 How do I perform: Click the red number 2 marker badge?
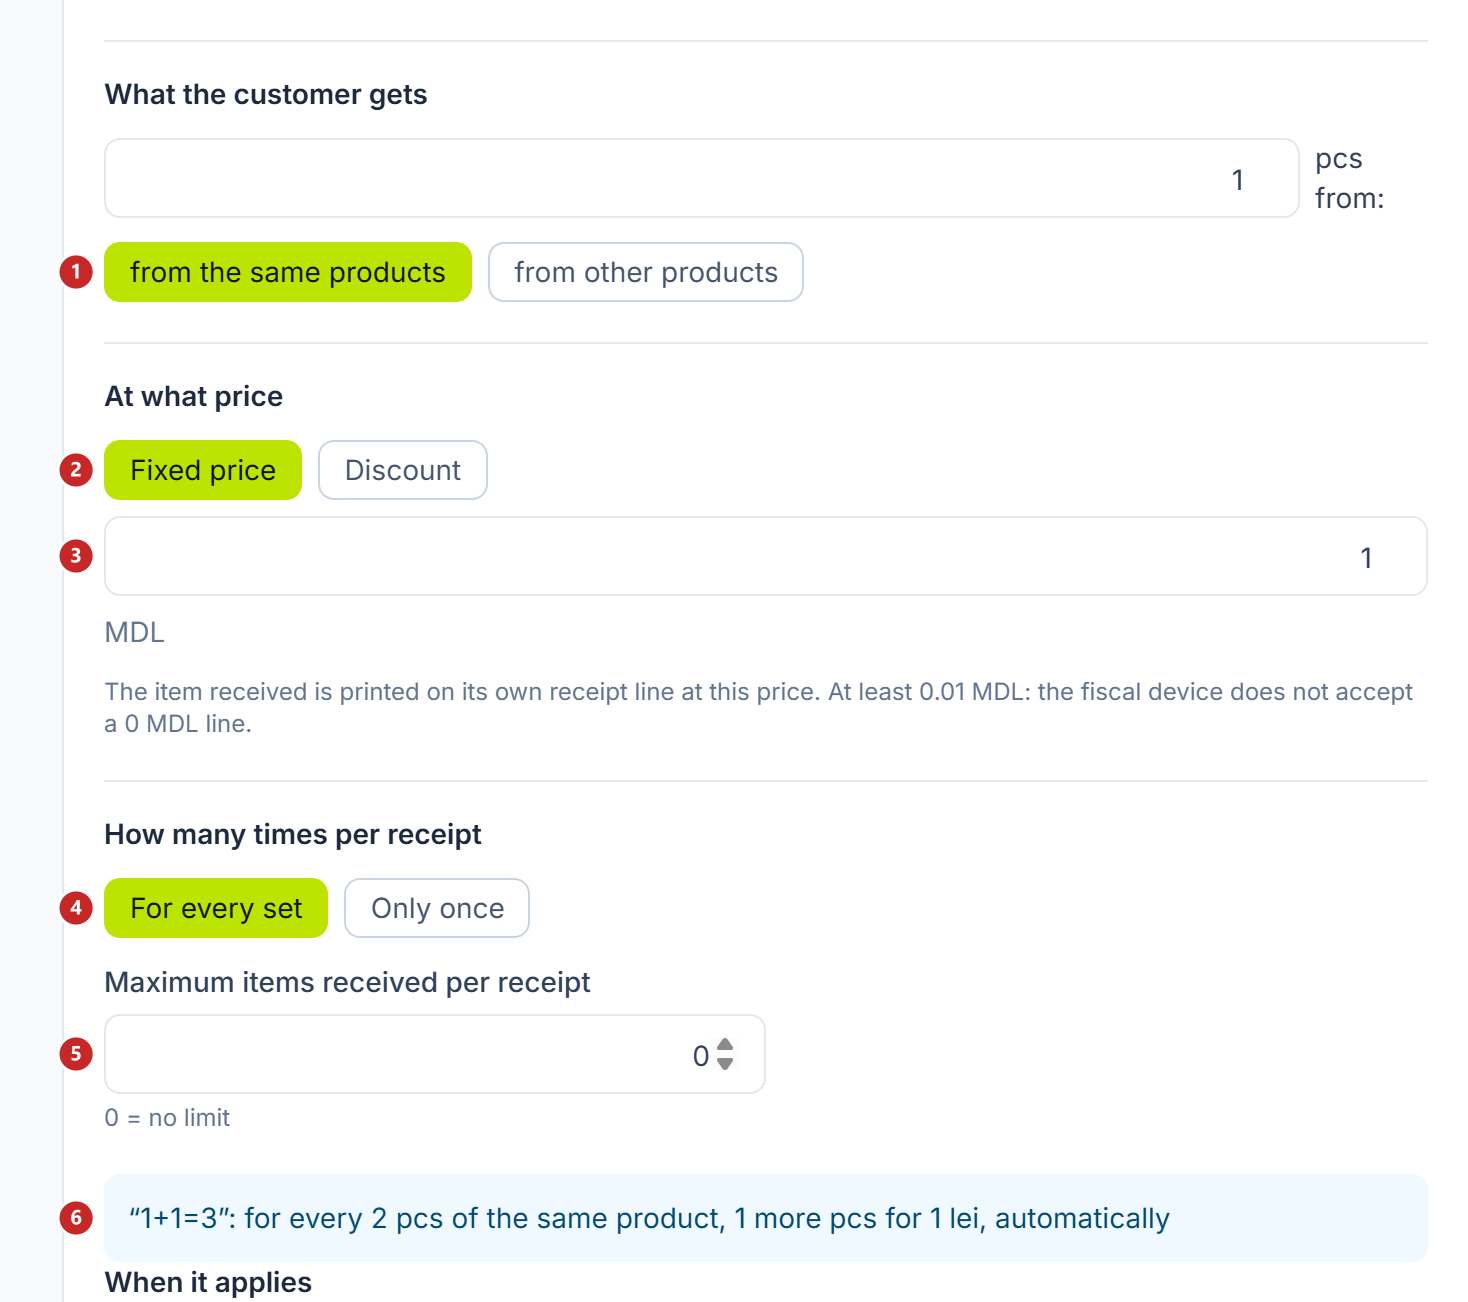[76, 470]
